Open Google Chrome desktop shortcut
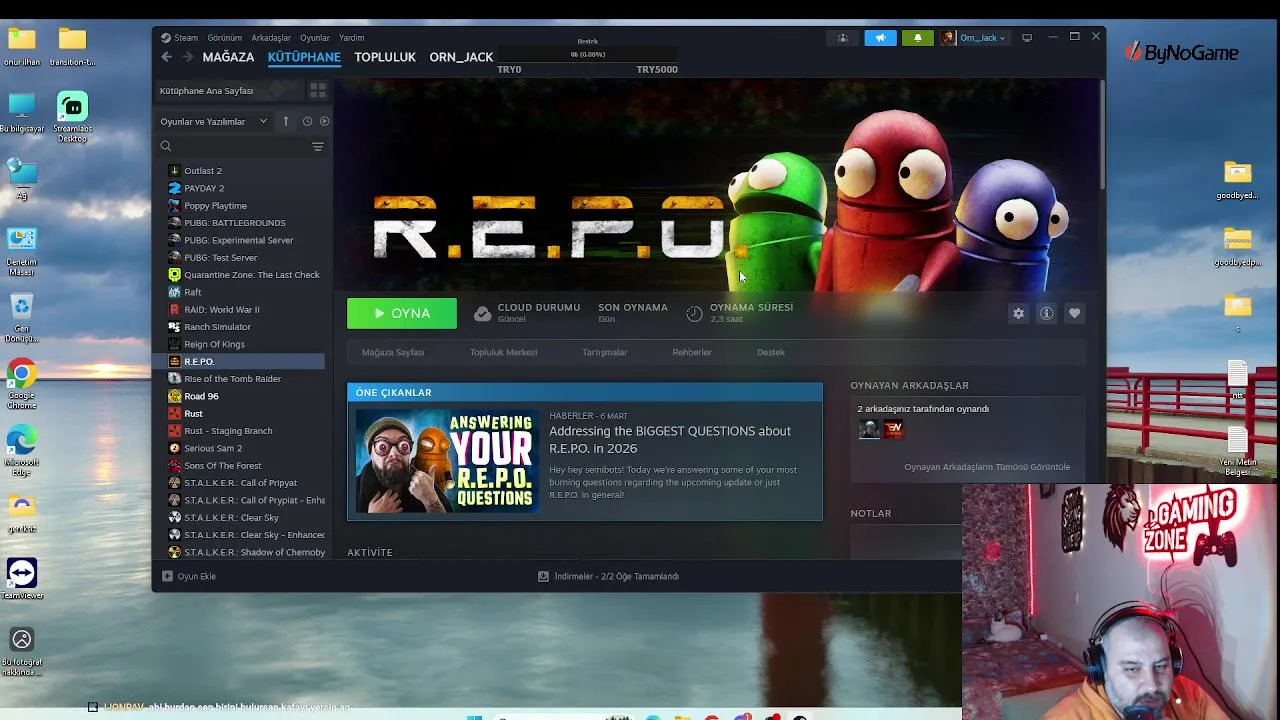This screenshot has width=1280, height=720. pyautogui.click(x=21, y=384)
